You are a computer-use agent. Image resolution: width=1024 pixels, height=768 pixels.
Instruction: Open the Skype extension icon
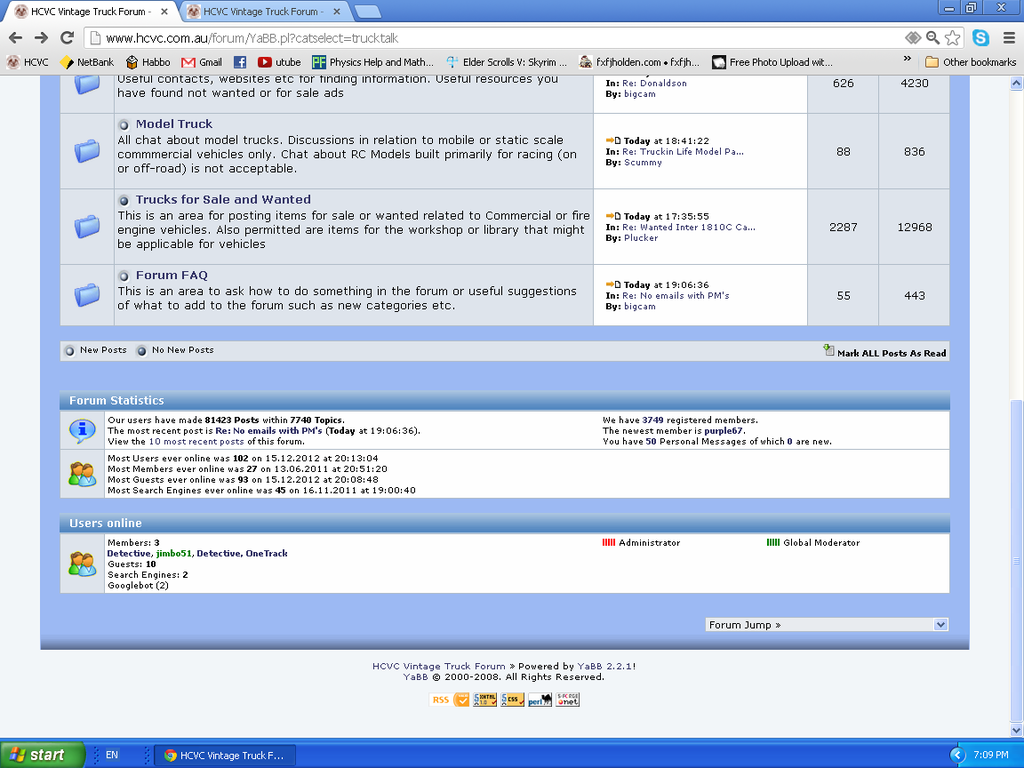[x=980, y=38]
